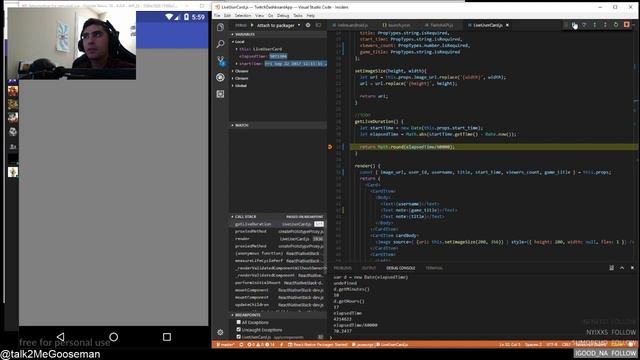Open launch.json via debug configure gear

click(308, 25)
